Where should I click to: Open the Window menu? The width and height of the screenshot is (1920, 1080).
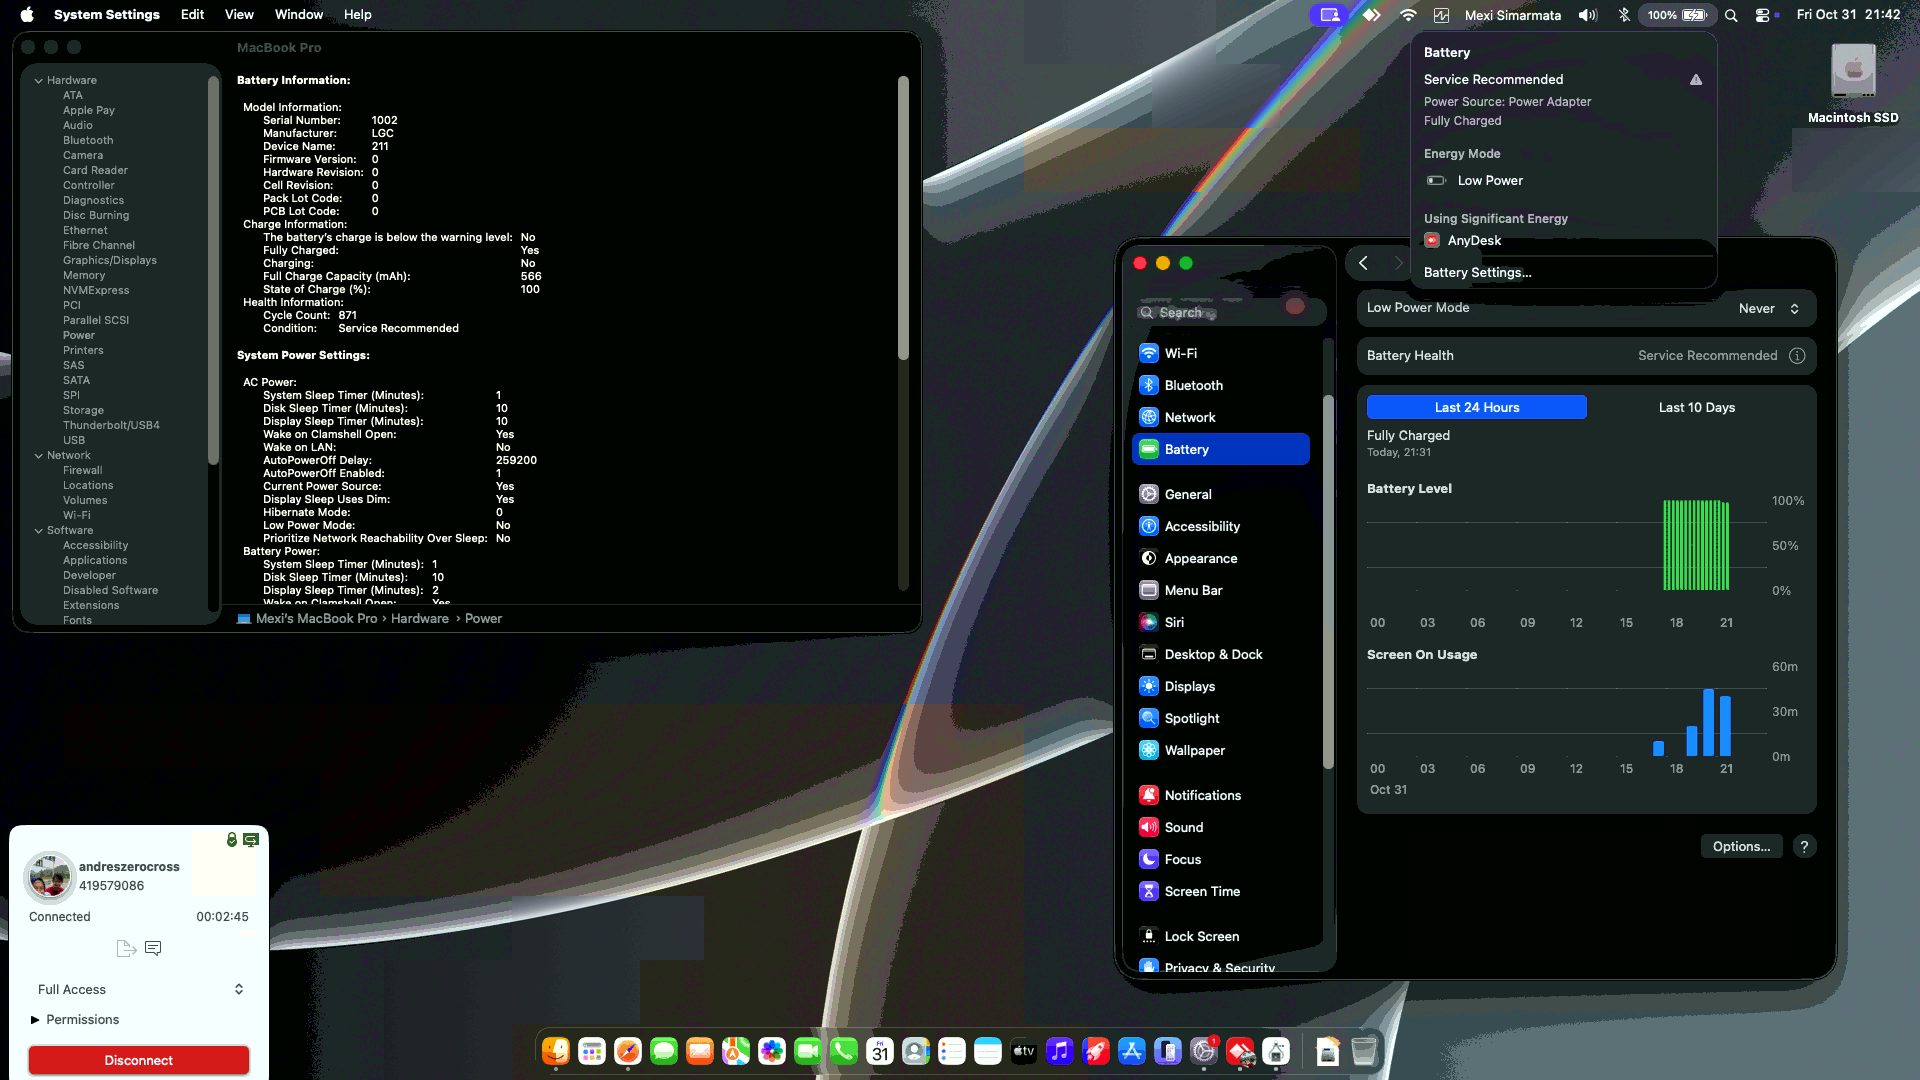click(x=299, y=14)
